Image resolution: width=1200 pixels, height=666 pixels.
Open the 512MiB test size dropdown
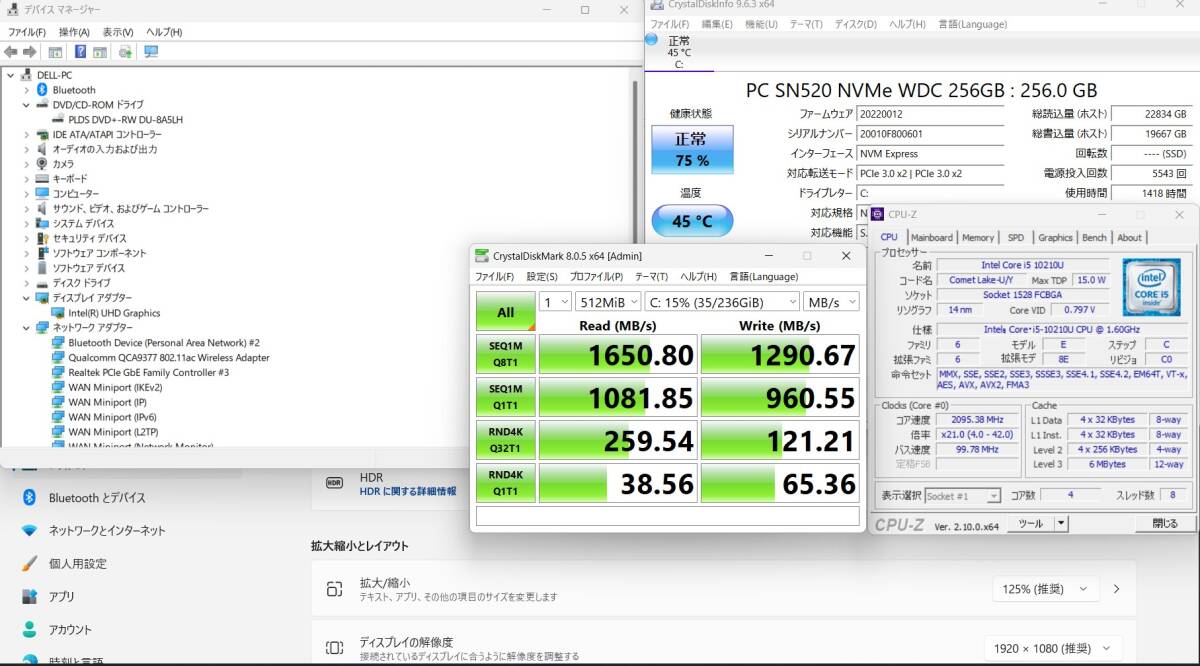pos(608,302)
